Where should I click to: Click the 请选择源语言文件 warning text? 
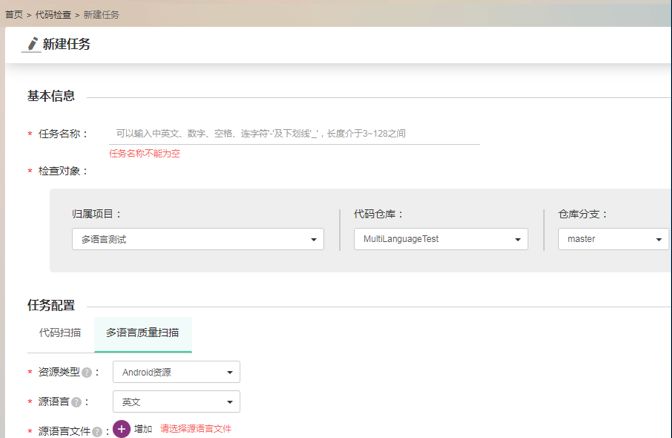pos(196,429)
